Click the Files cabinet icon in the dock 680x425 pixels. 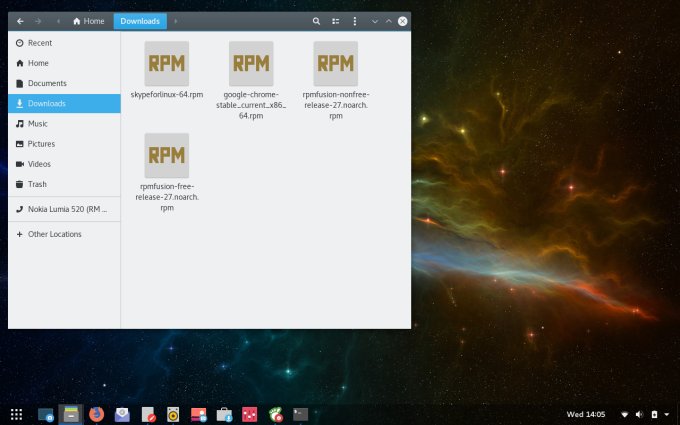click(71, 415)
